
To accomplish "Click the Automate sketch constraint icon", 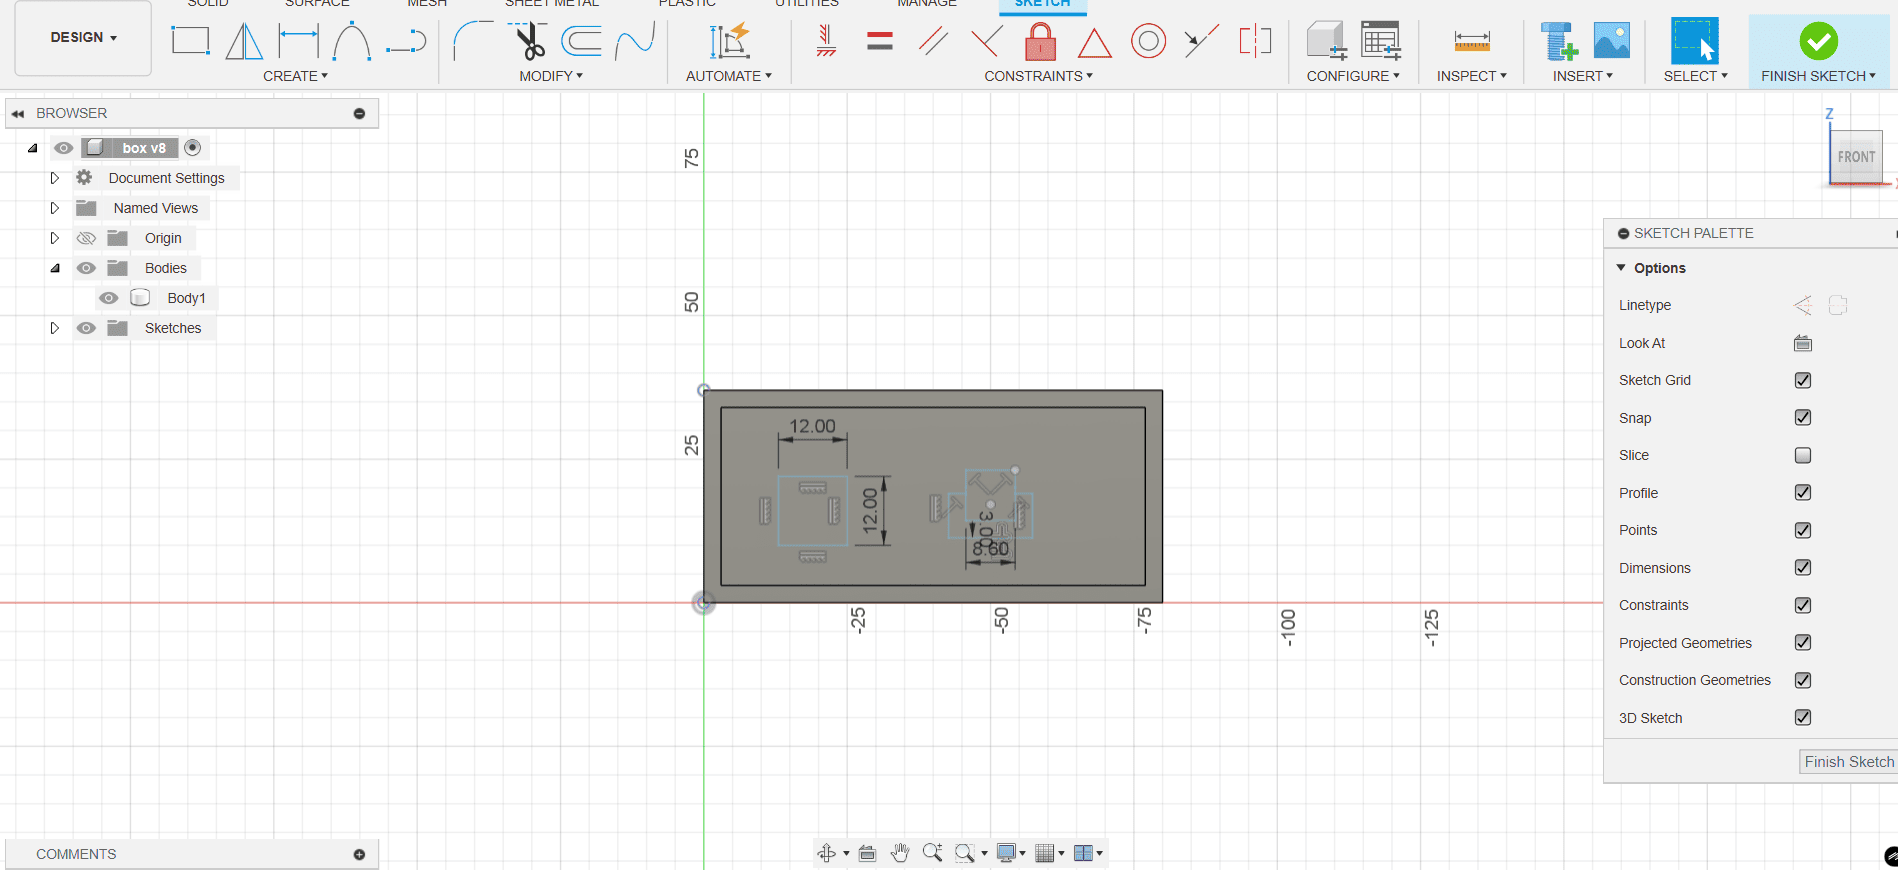I will pos(729,41).
